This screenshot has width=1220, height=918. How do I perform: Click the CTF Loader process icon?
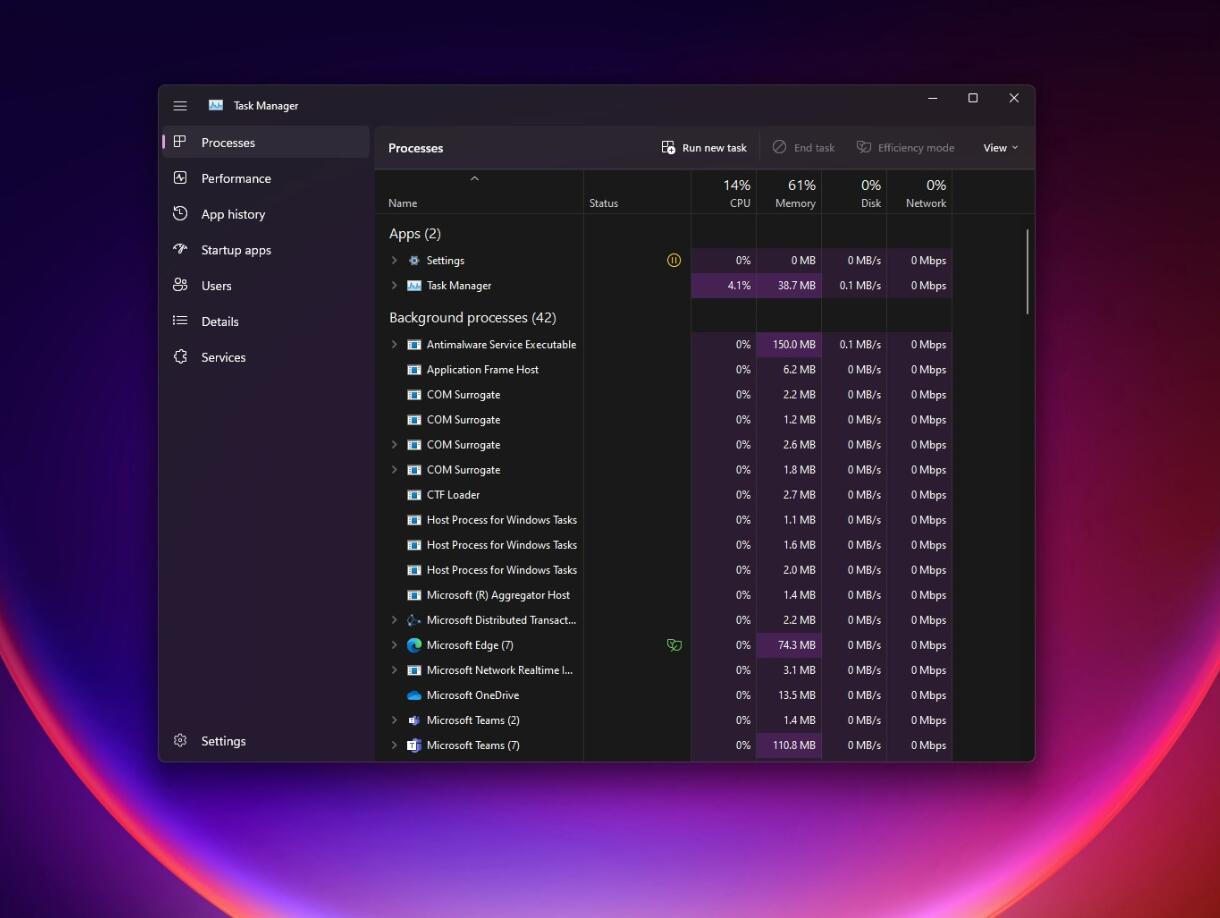pyautogui.click(x=414, y=495)
